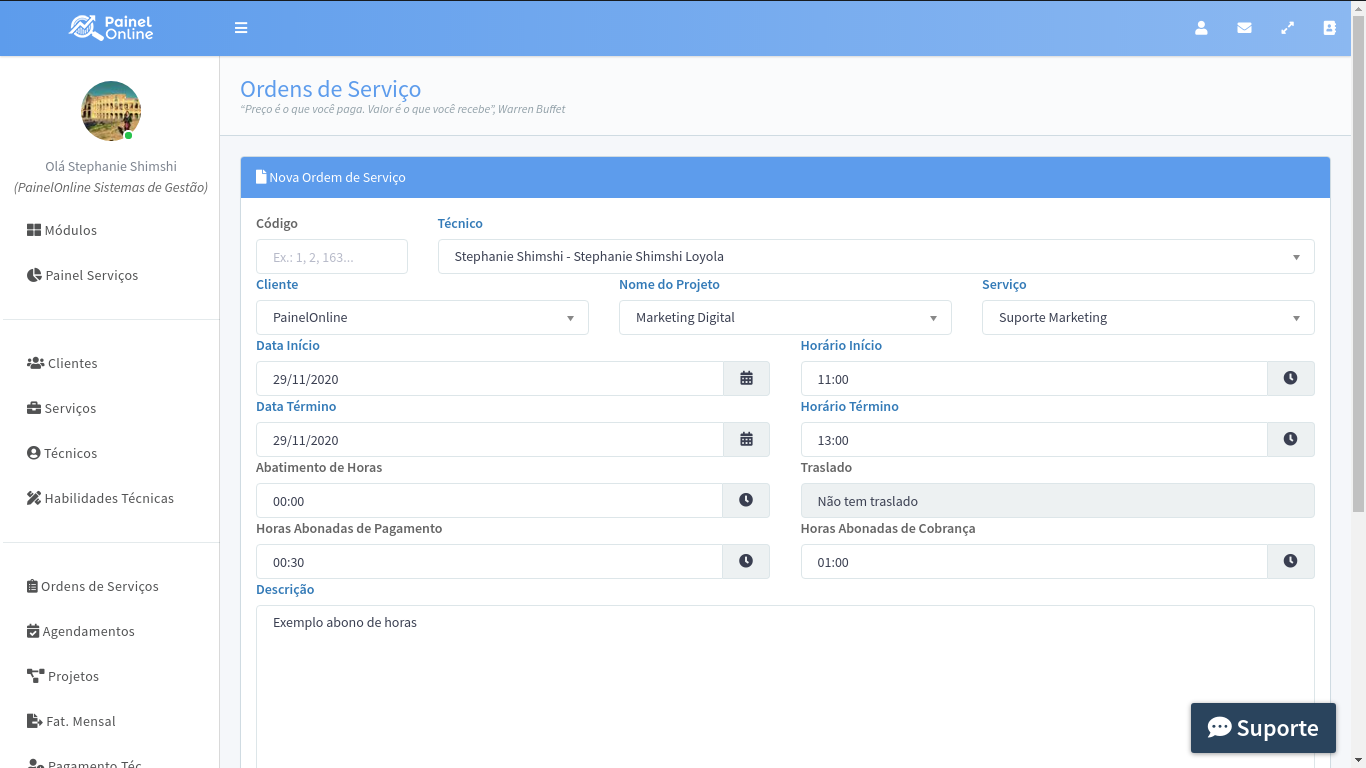Image resolution: width=1366 pixels, height=768 pixels.
Task: Open calendar picker for Data Término
Action: click(x=746, y=440)
